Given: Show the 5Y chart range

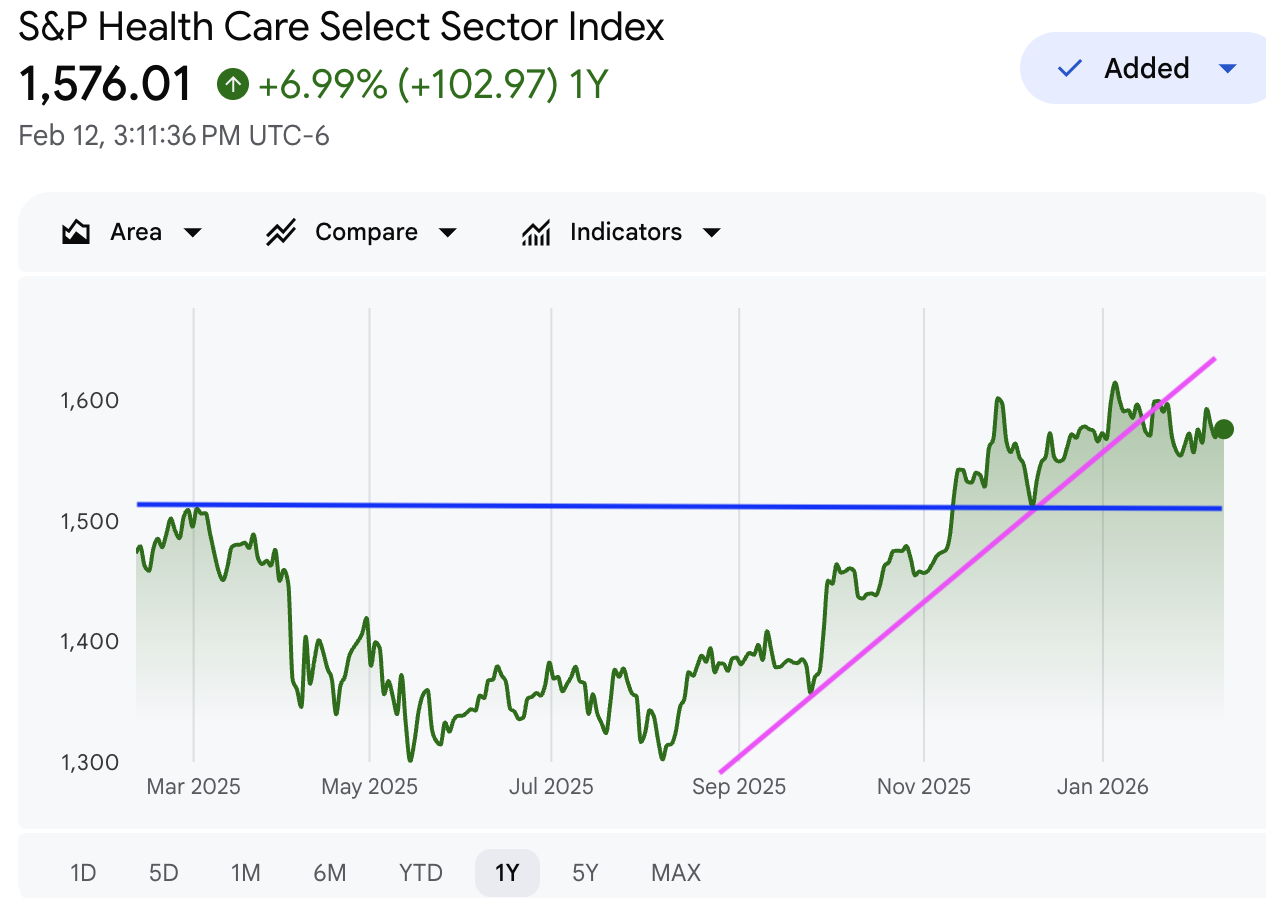Looking at the screenshot, I should tap(585, 873).
